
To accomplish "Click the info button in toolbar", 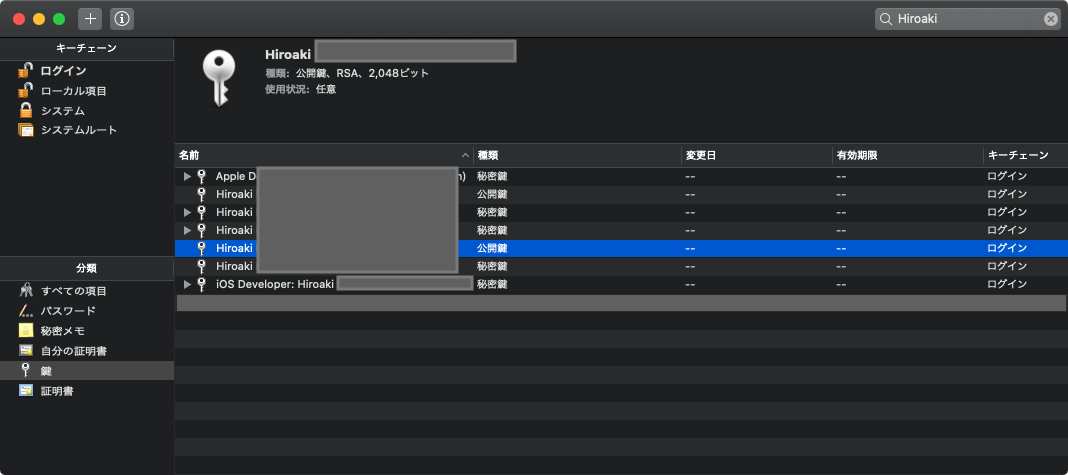I will tap(121, 19).
